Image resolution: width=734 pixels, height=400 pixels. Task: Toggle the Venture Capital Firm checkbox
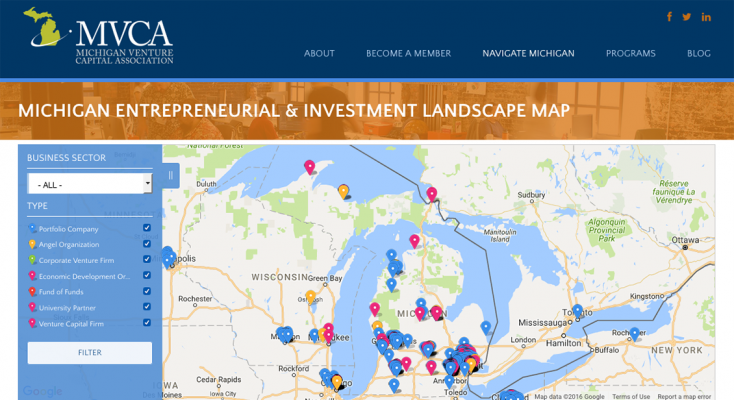[x=147, y=322]
